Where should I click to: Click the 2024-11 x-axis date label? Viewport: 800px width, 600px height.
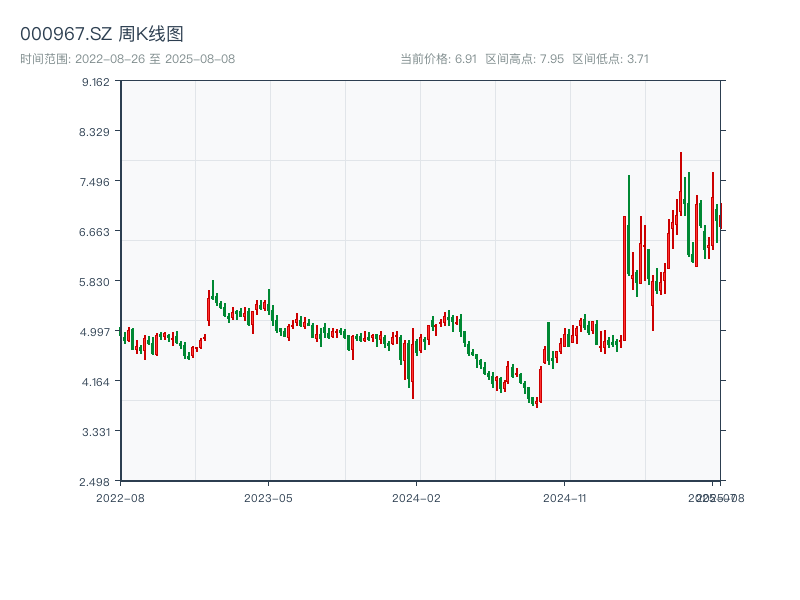click(565, 497)
